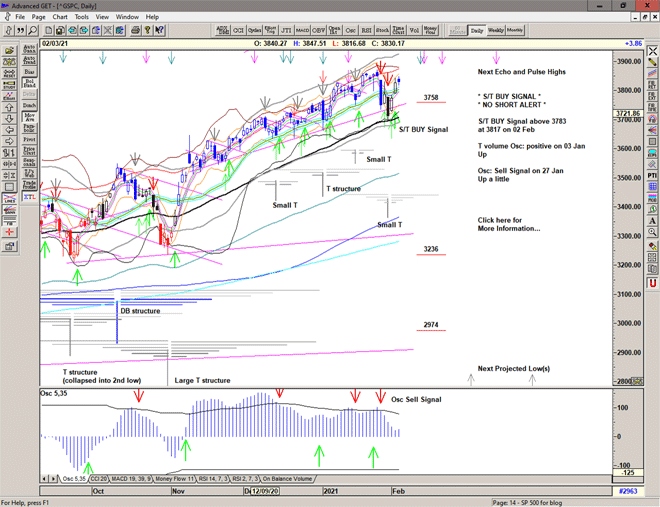Open the Window menu
This screenshot has height=507, width=660.
[127, 17]
